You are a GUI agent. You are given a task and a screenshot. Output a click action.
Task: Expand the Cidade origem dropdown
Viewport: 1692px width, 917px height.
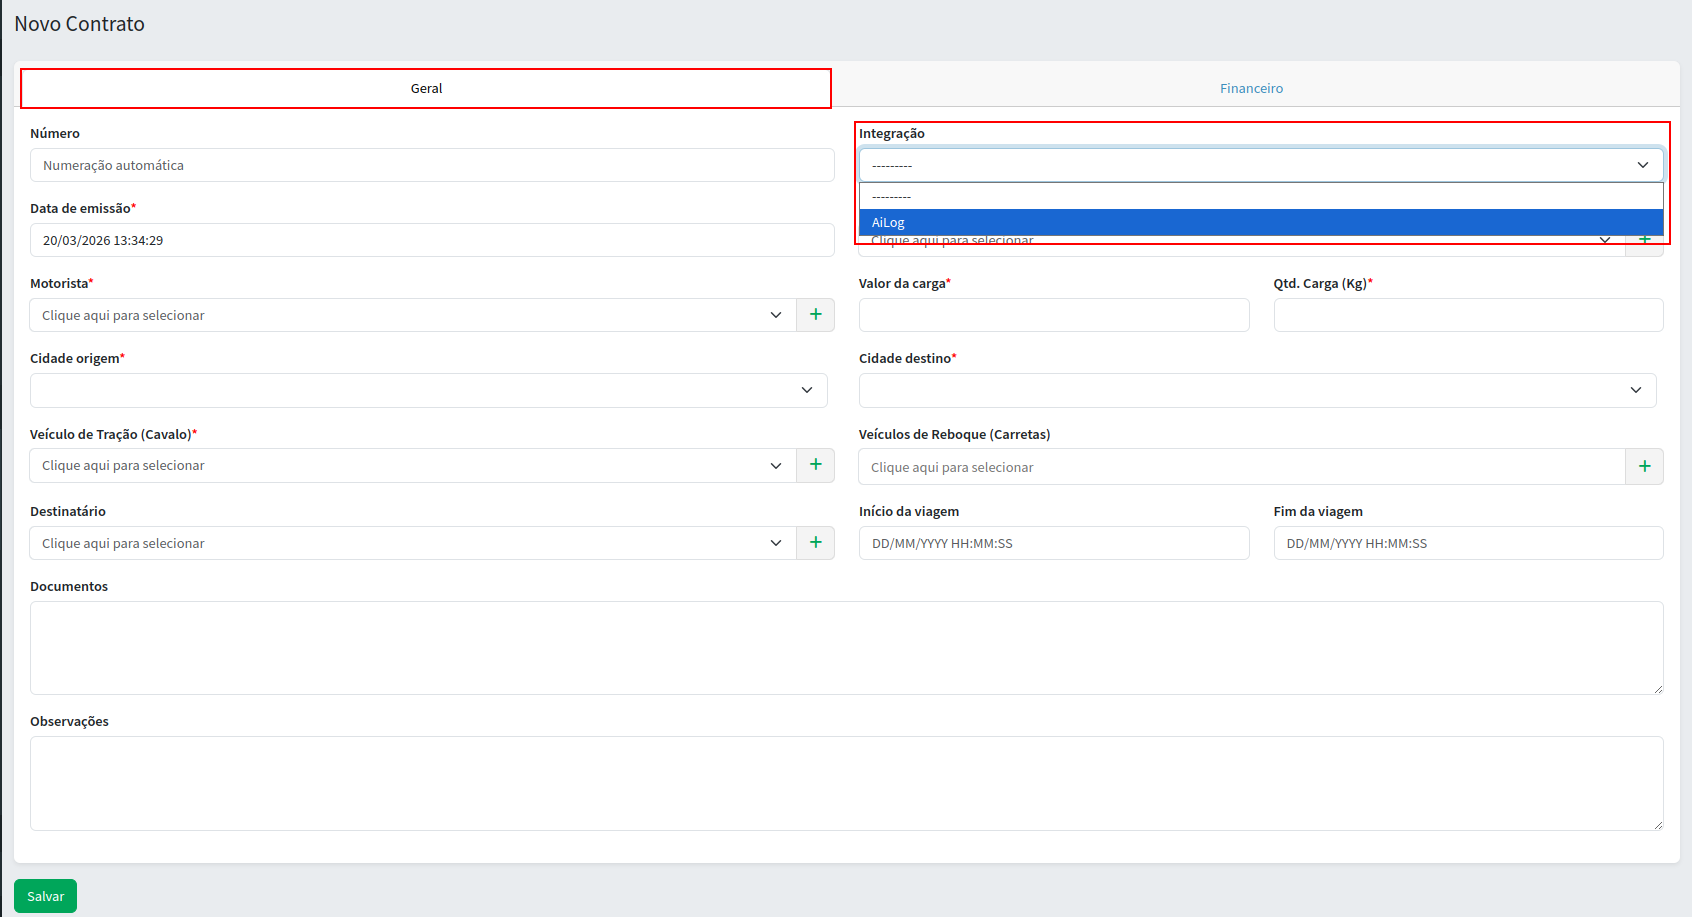point(428,390)
